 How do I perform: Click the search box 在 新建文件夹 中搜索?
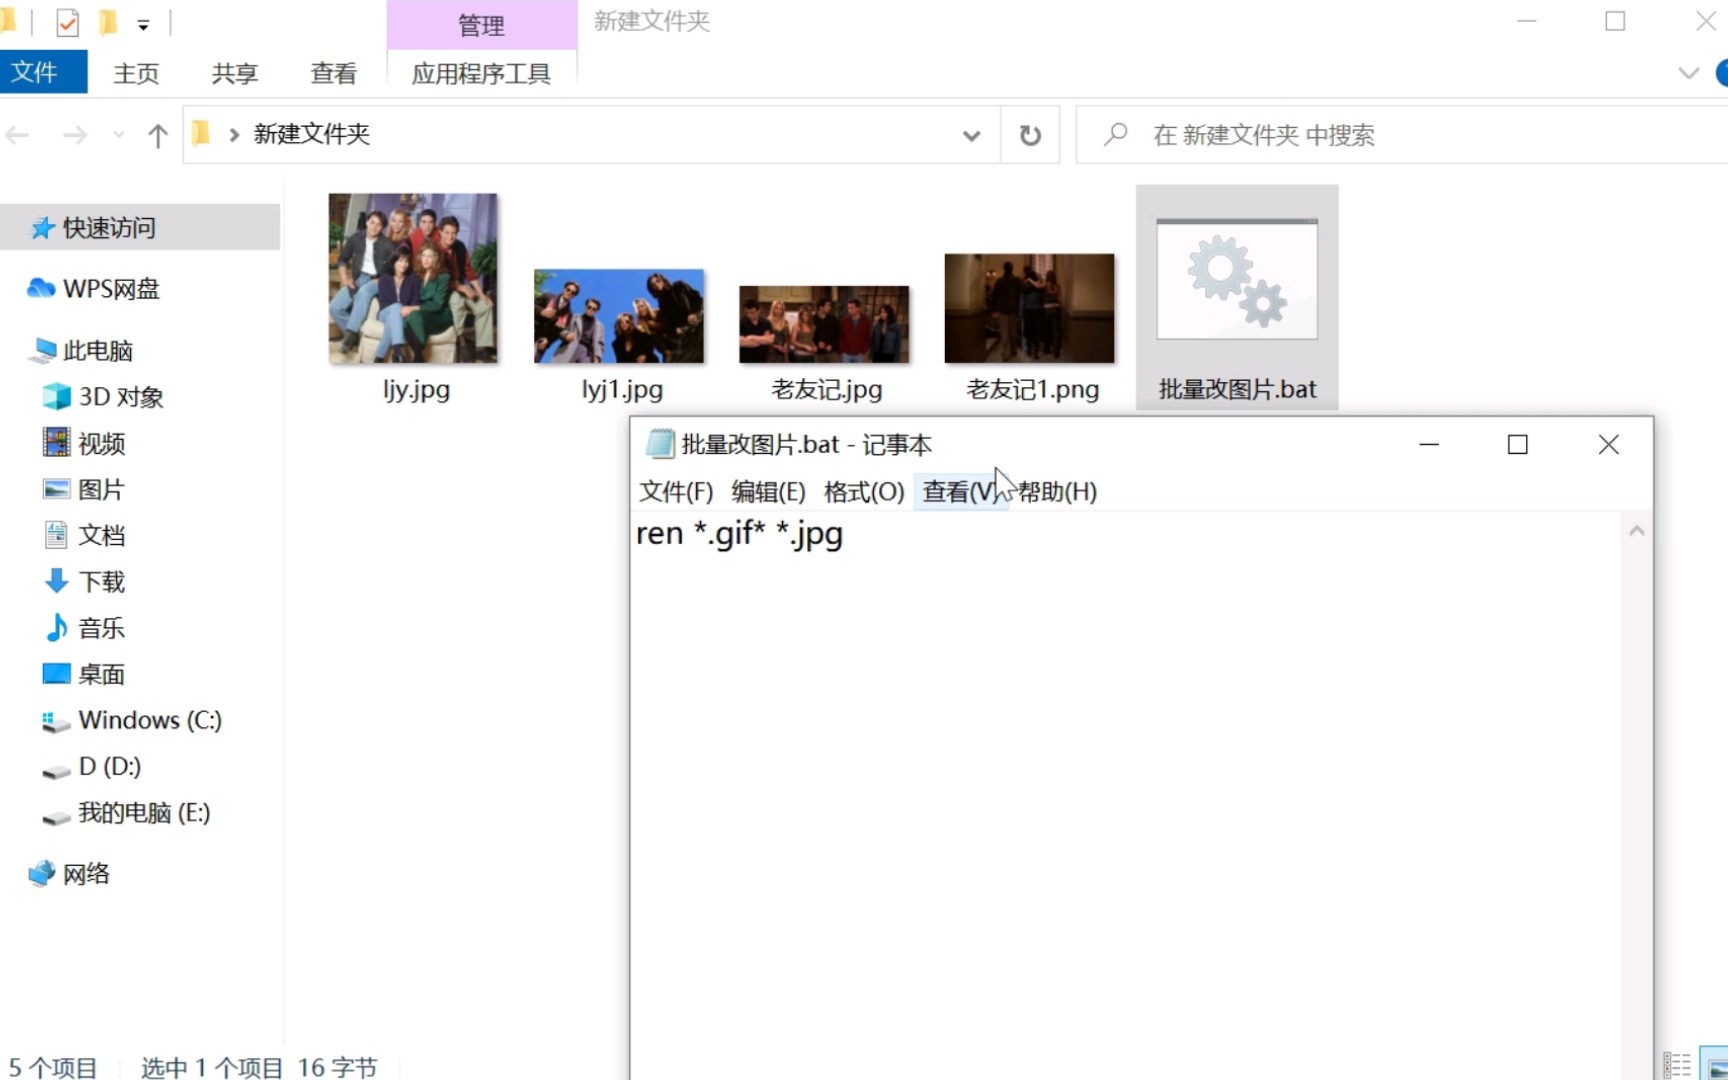pos(1400,135)
